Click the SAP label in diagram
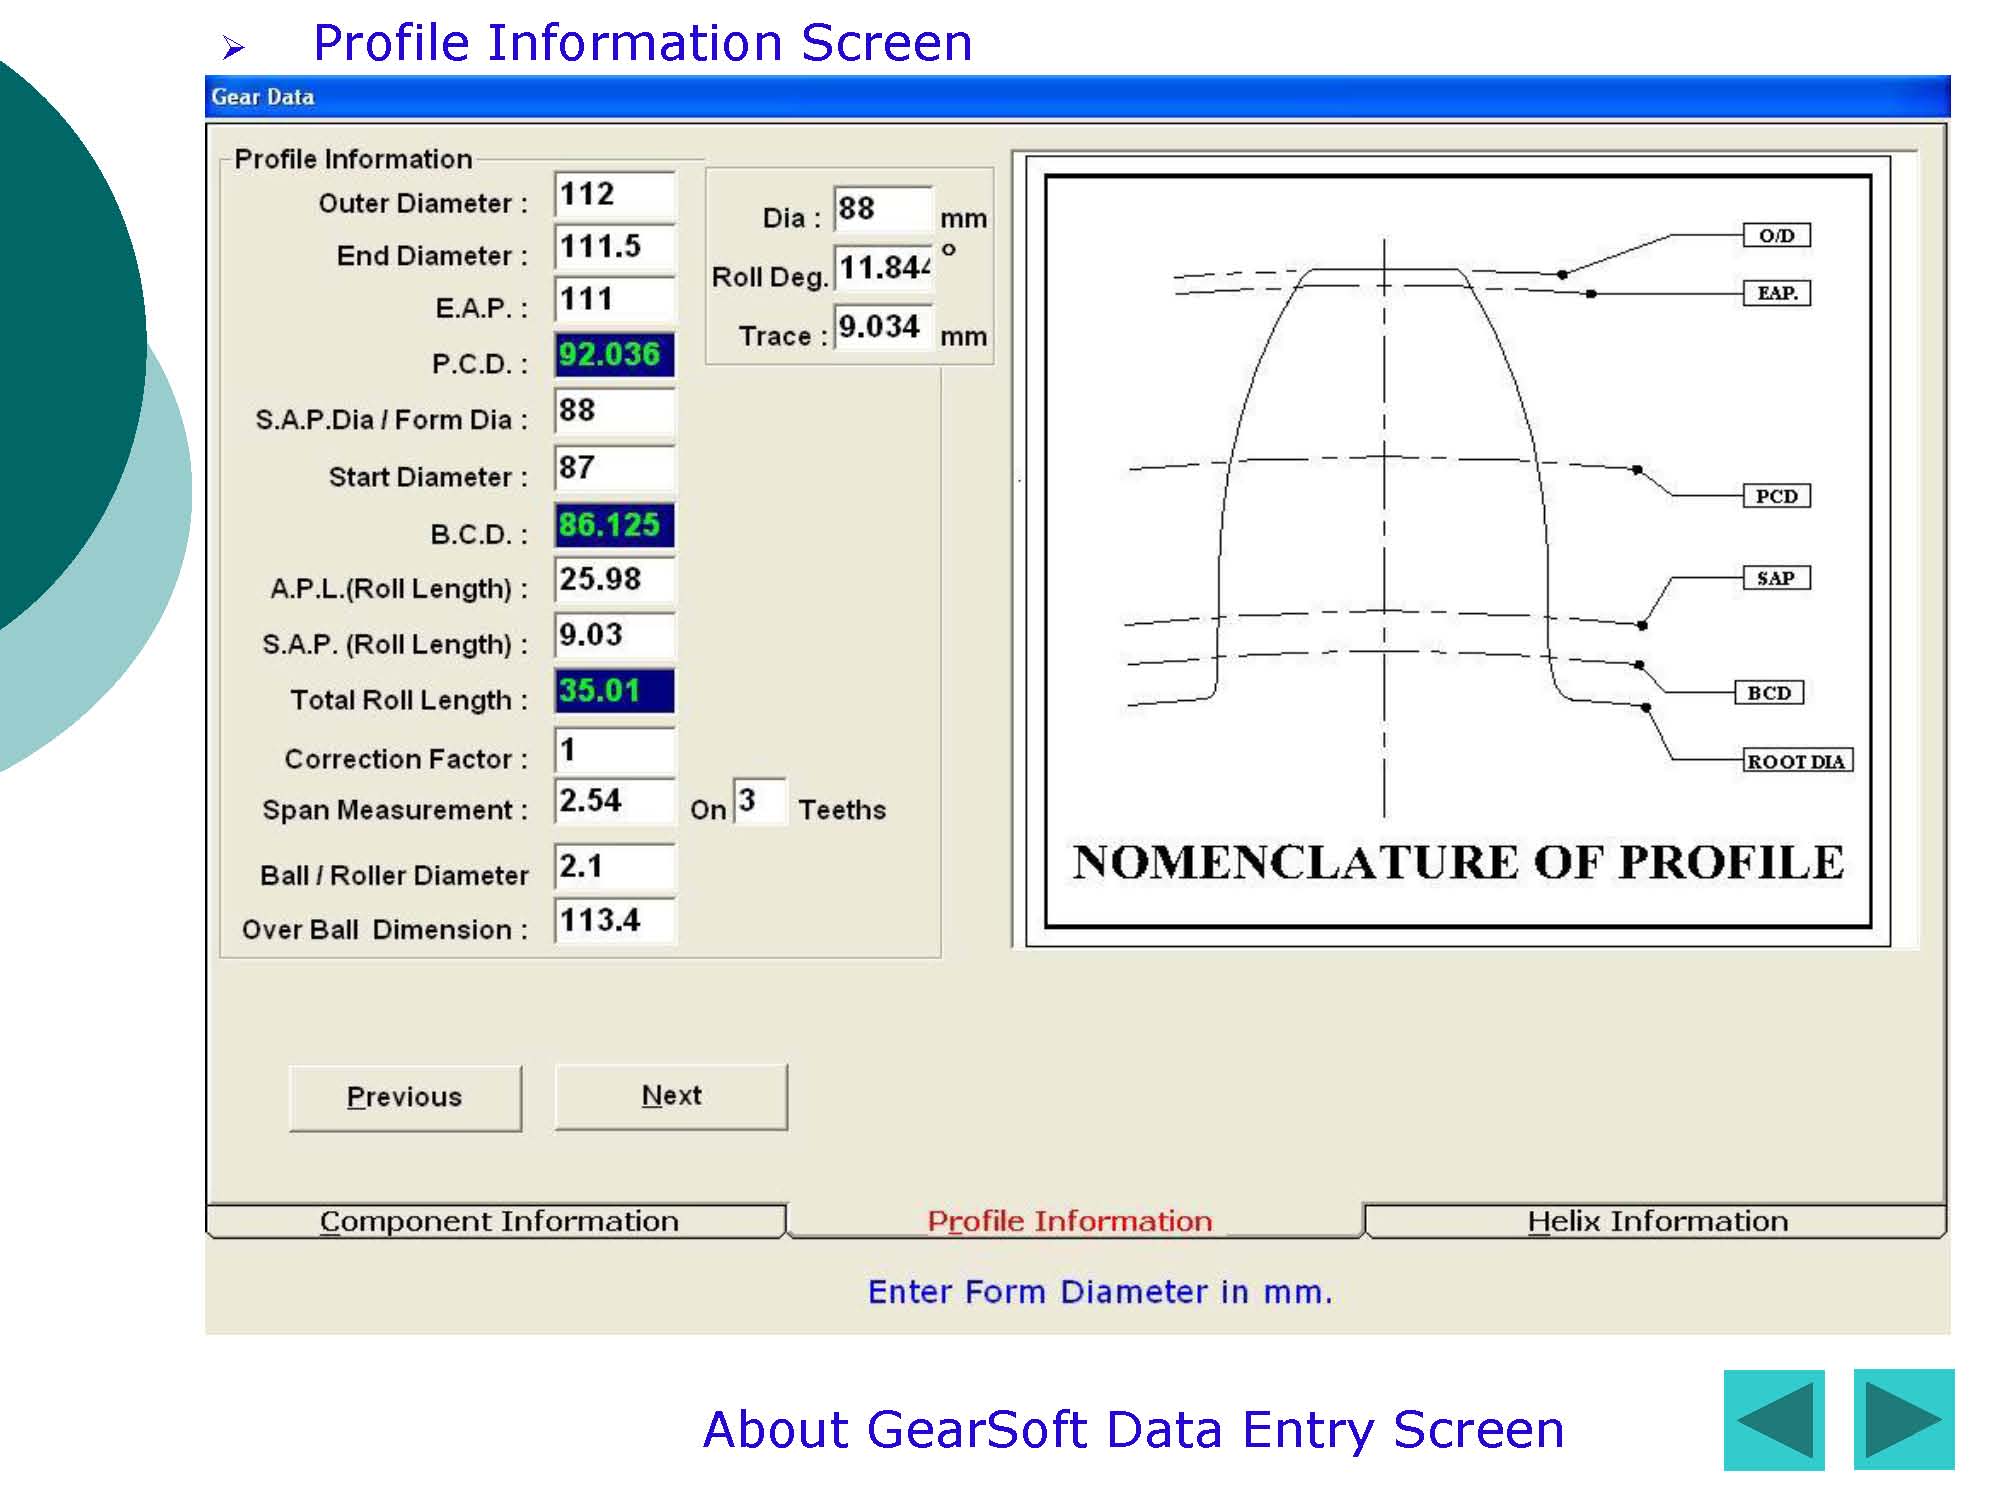The image size is (2001, 1501). coord(1776,578)
